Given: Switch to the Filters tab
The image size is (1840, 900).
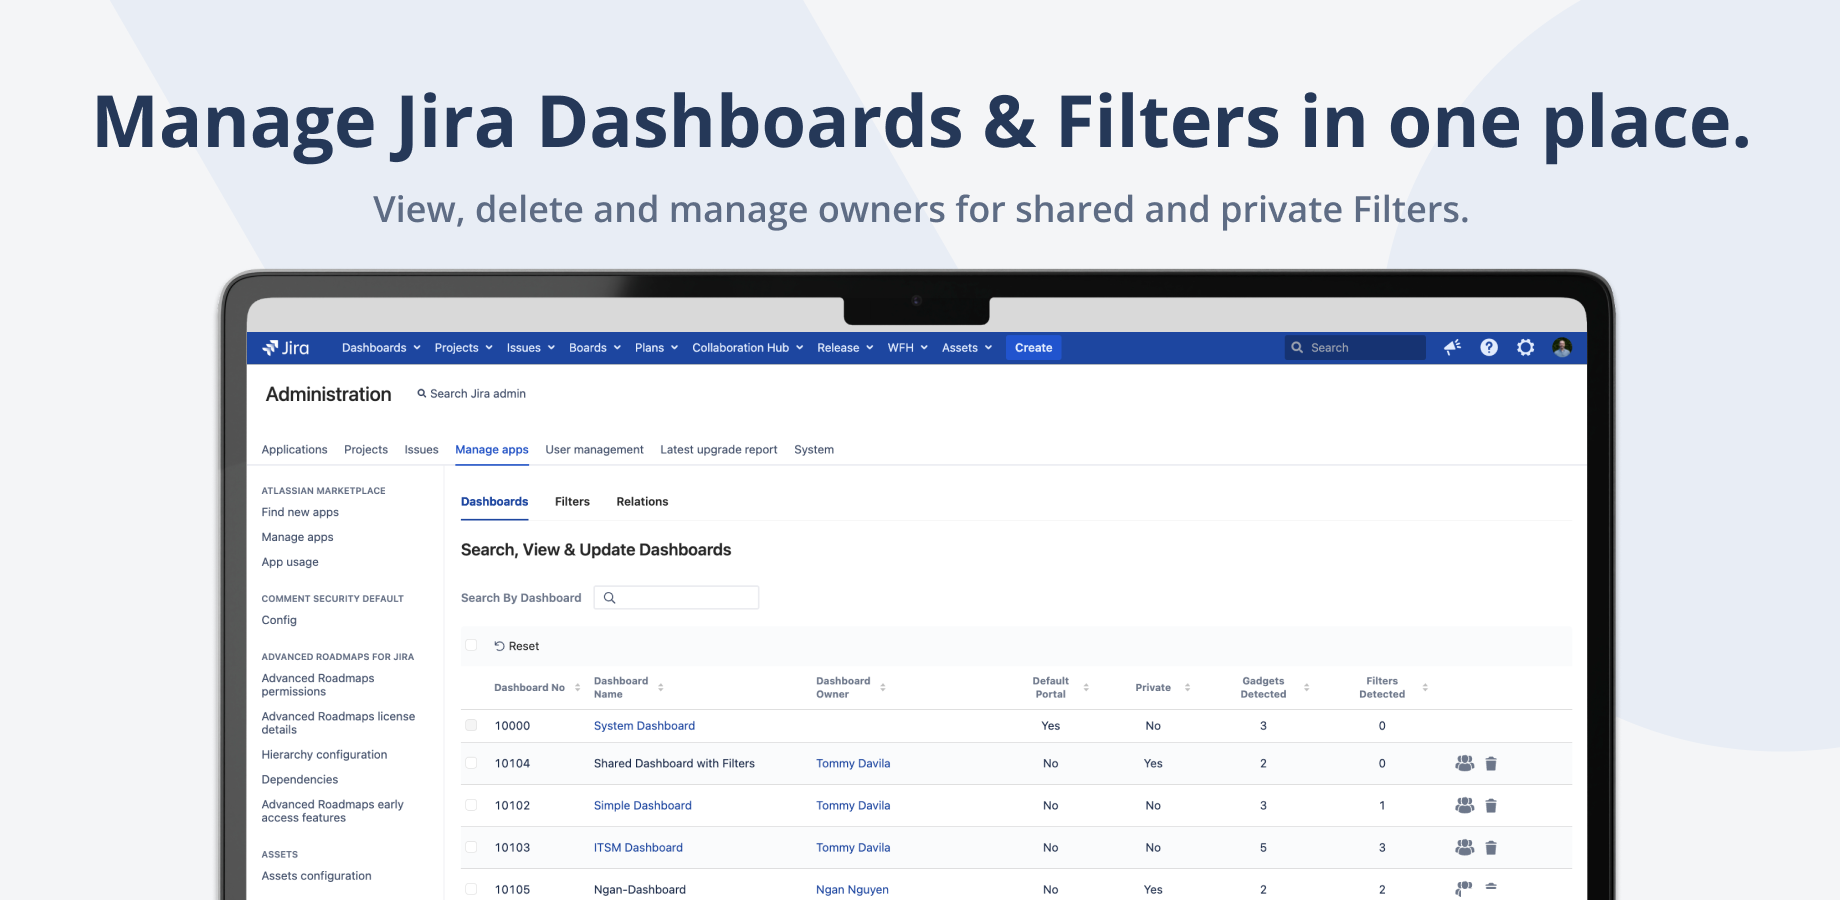Looking at the screenshot, I should click(572, 502).
